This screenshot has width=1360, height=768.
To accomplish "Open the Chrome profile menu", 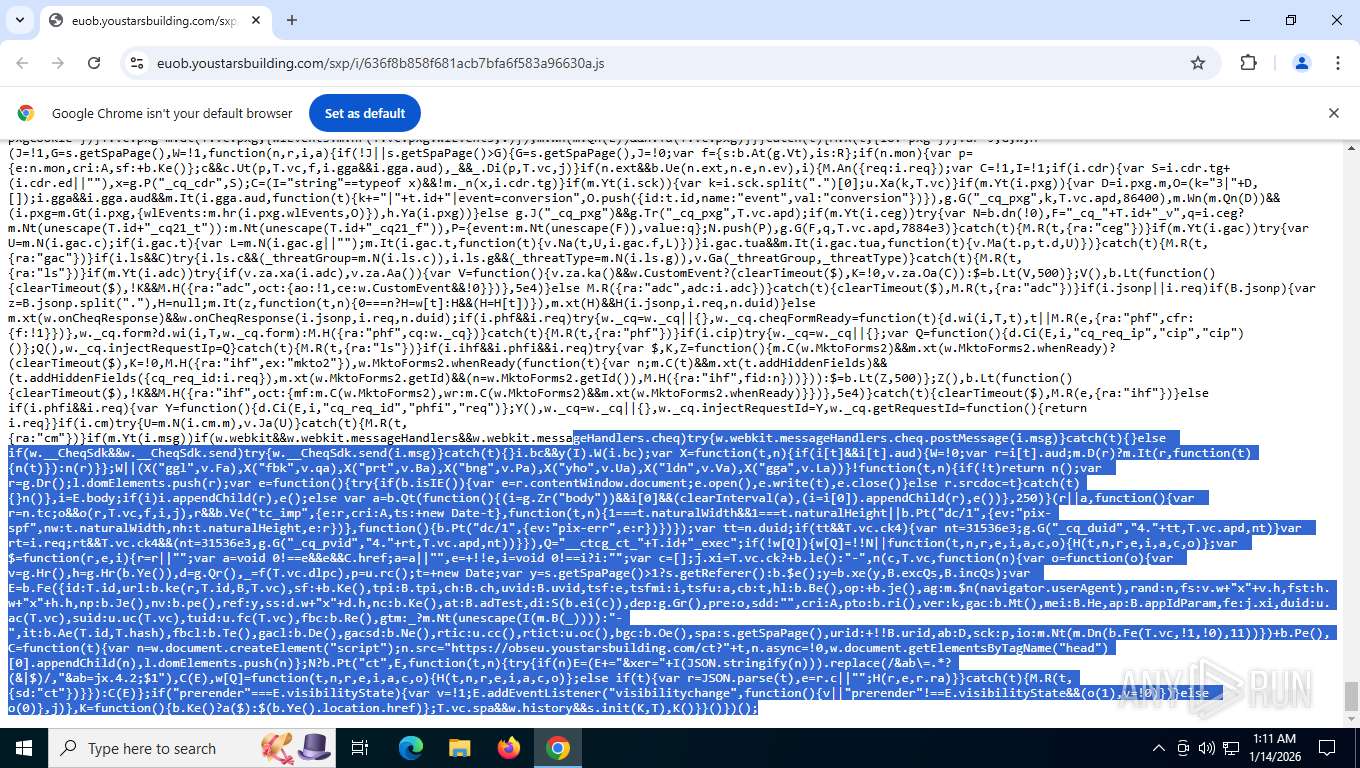I will [x=1302, y=63].
